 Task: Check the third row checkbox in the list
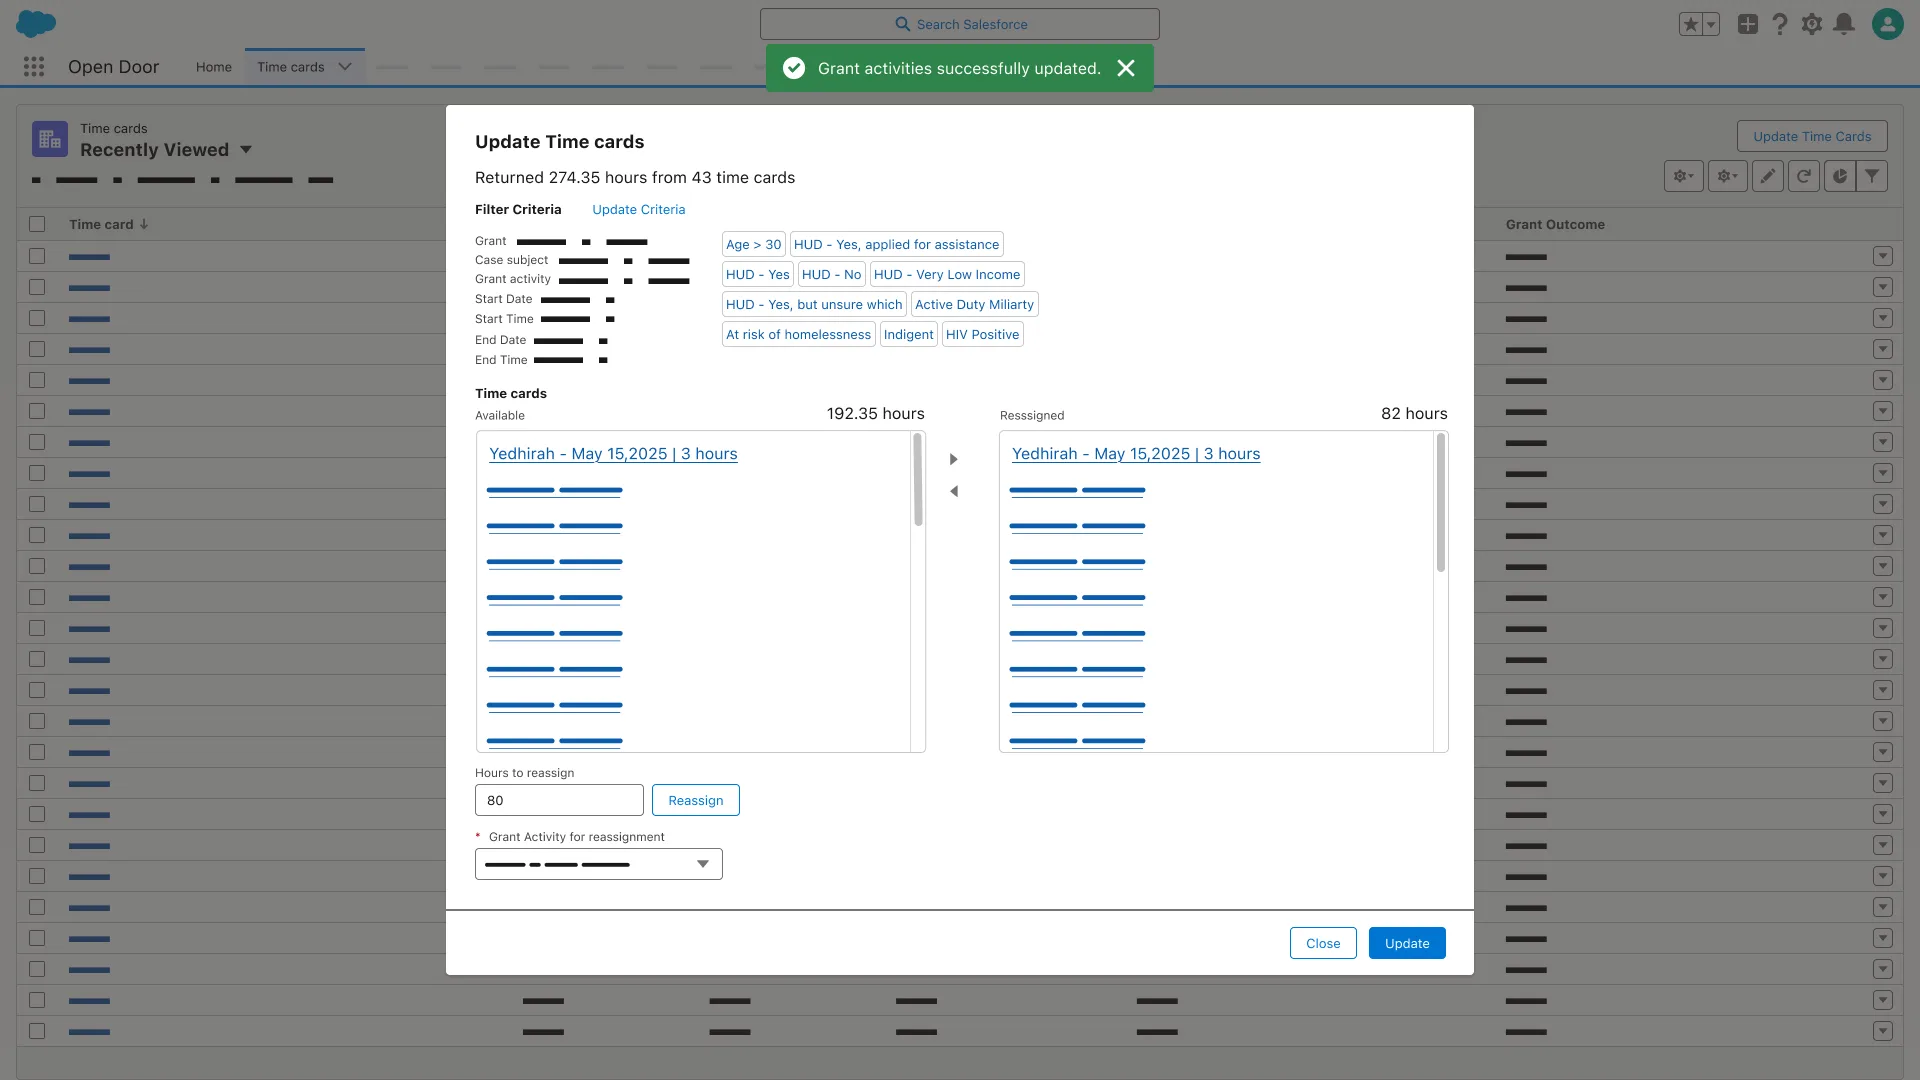[37, 318]
